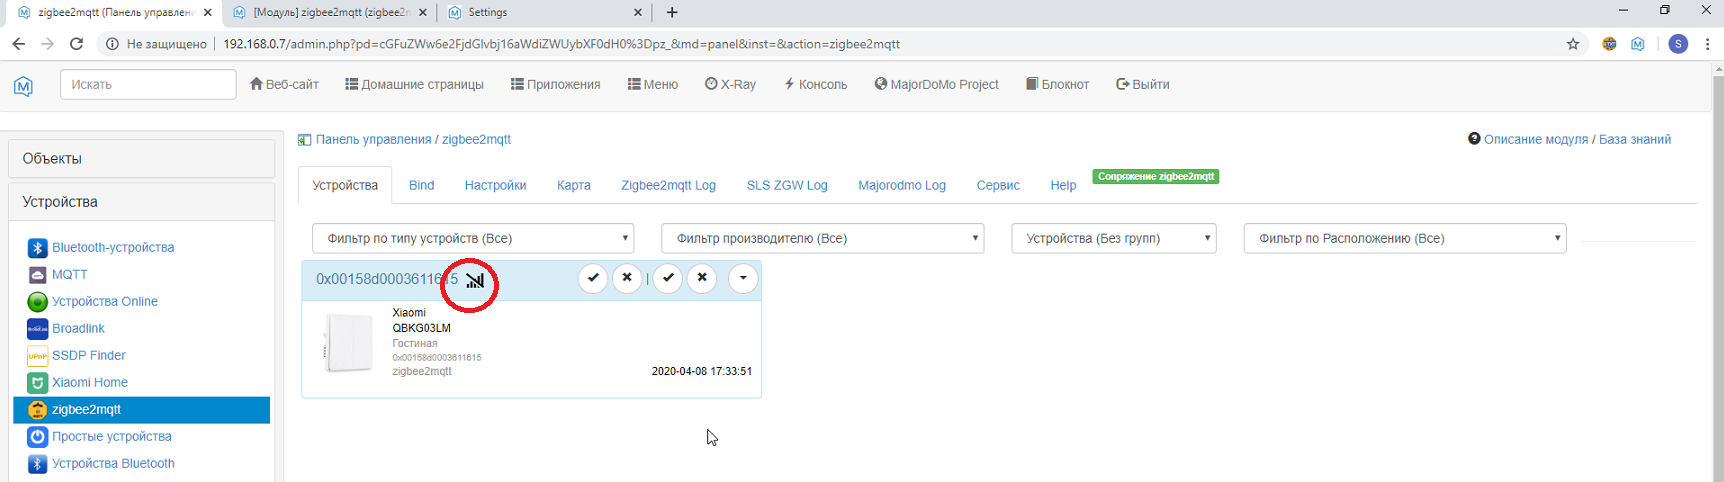Click the Broadlink icon in sidebar
Viewport: 1724px width, 482px height.
point(37,329)
